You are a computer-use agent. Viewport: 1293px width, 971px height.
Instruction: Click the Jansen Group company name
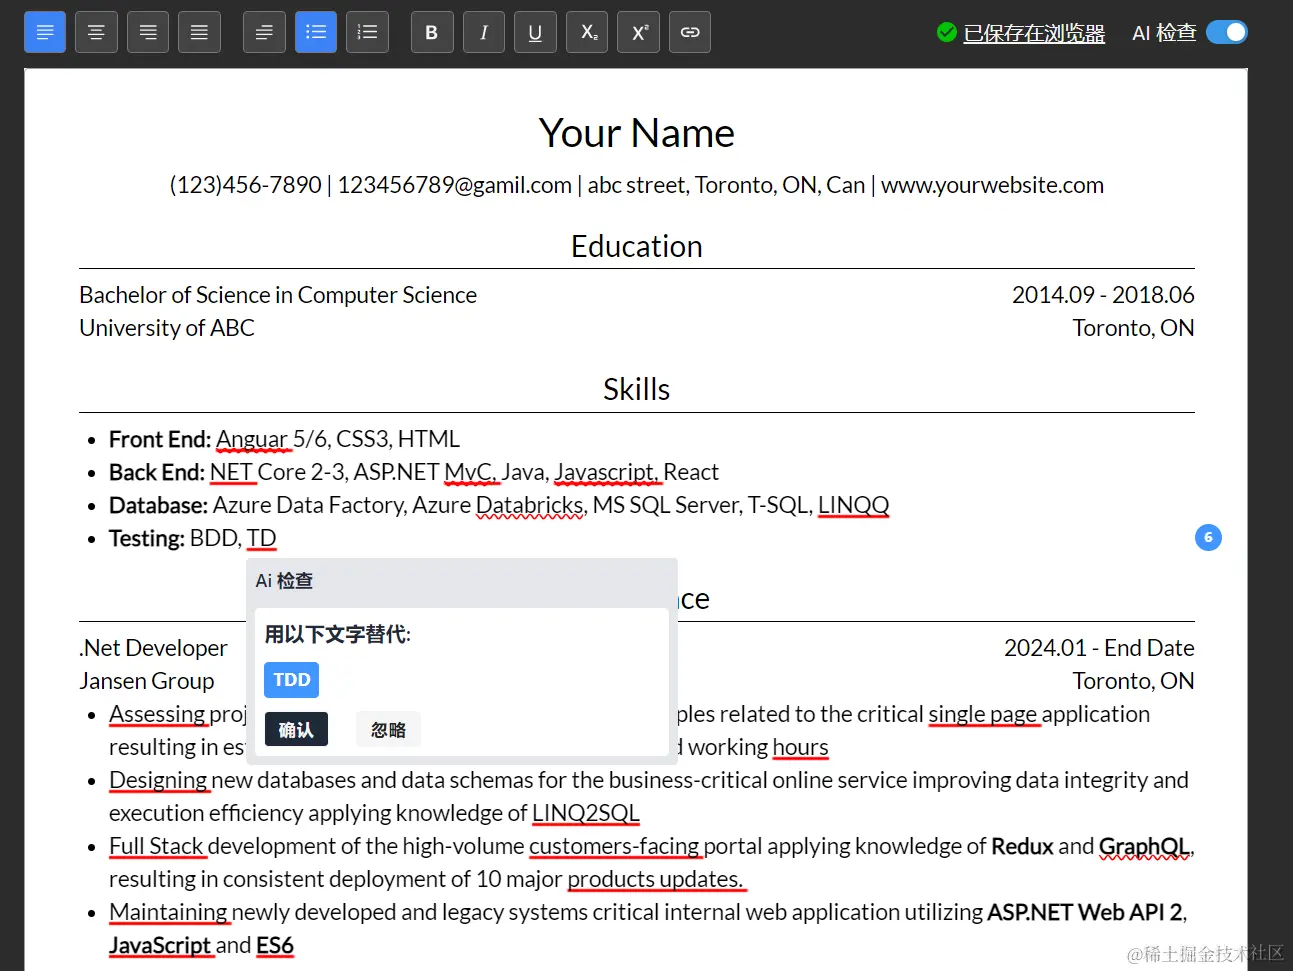click(147, 681)
